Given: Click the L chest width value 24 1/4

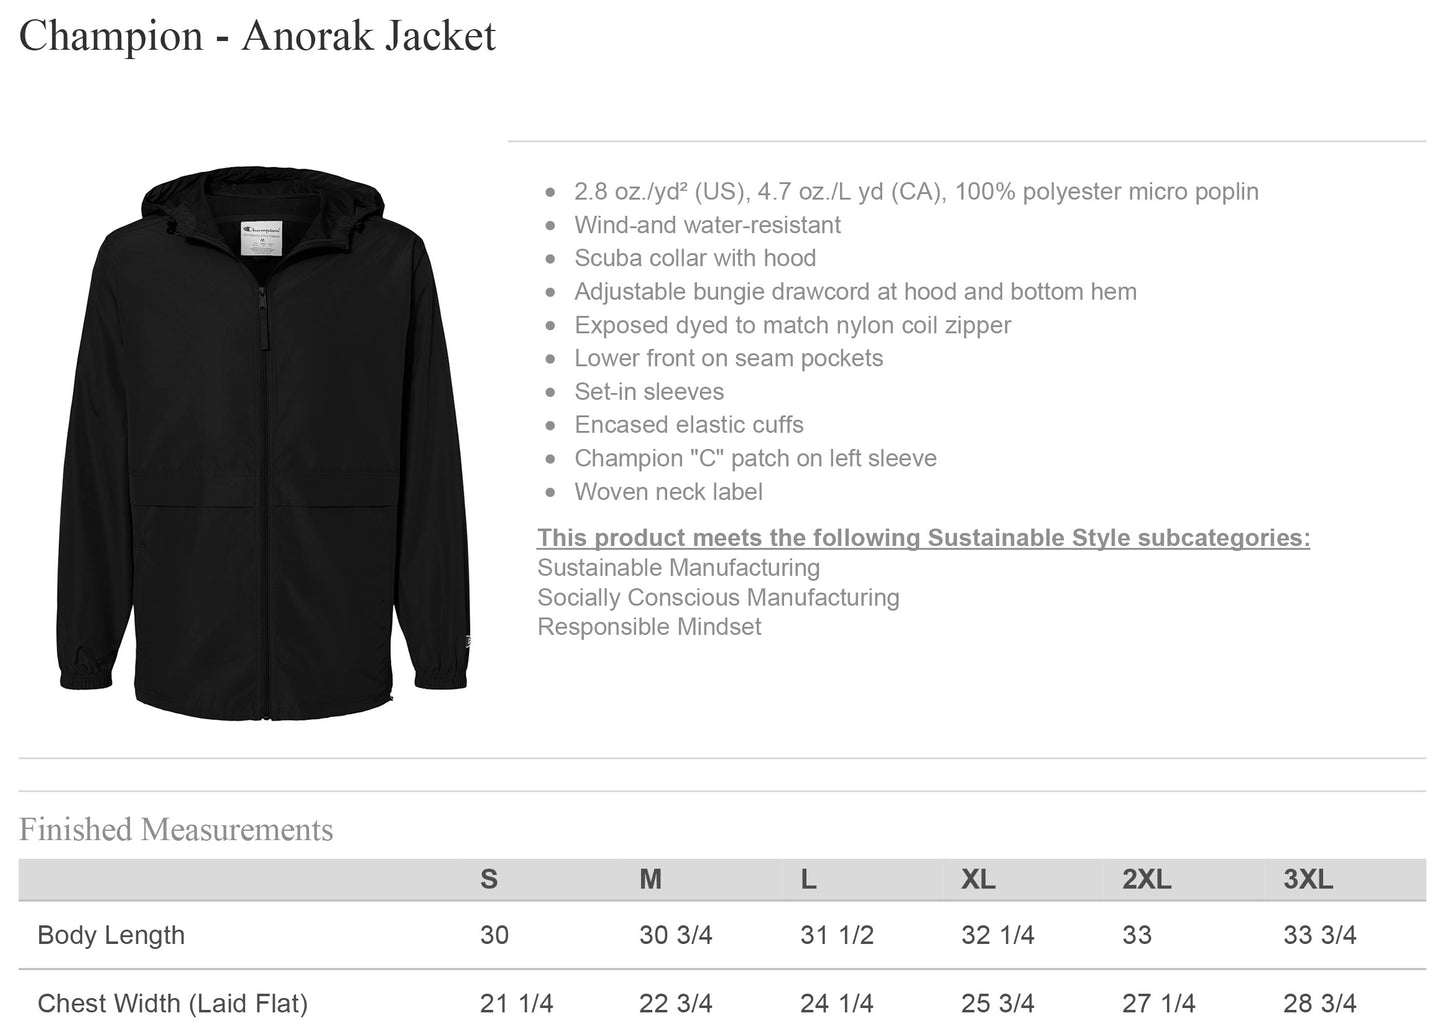Looking at the screenshot, I should point(836,1003).
